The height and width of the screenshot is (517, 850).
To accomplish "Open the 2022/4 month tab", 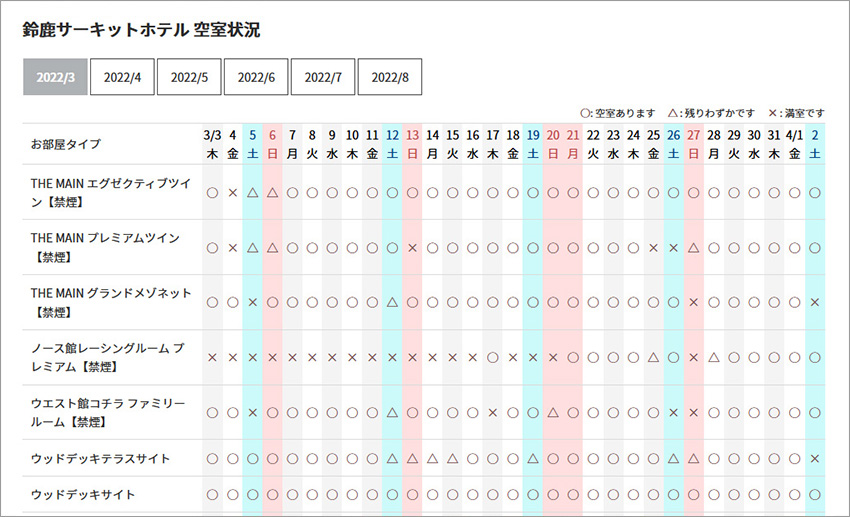I will click(122, 77).
